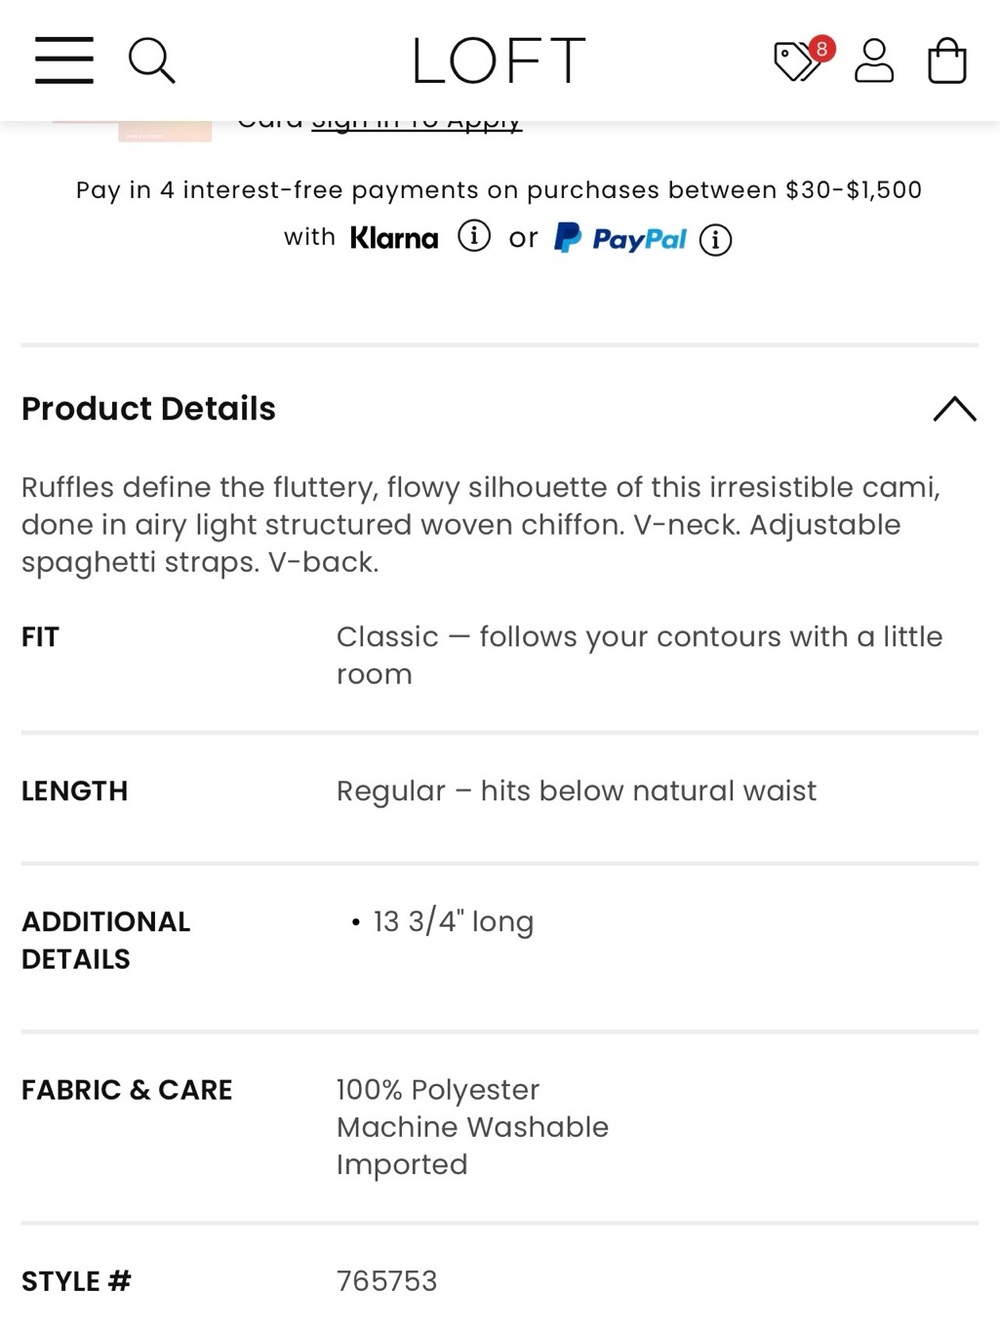Tap the LENGTH row label
Screen dimensions: 1000x1333
(75, 791)
